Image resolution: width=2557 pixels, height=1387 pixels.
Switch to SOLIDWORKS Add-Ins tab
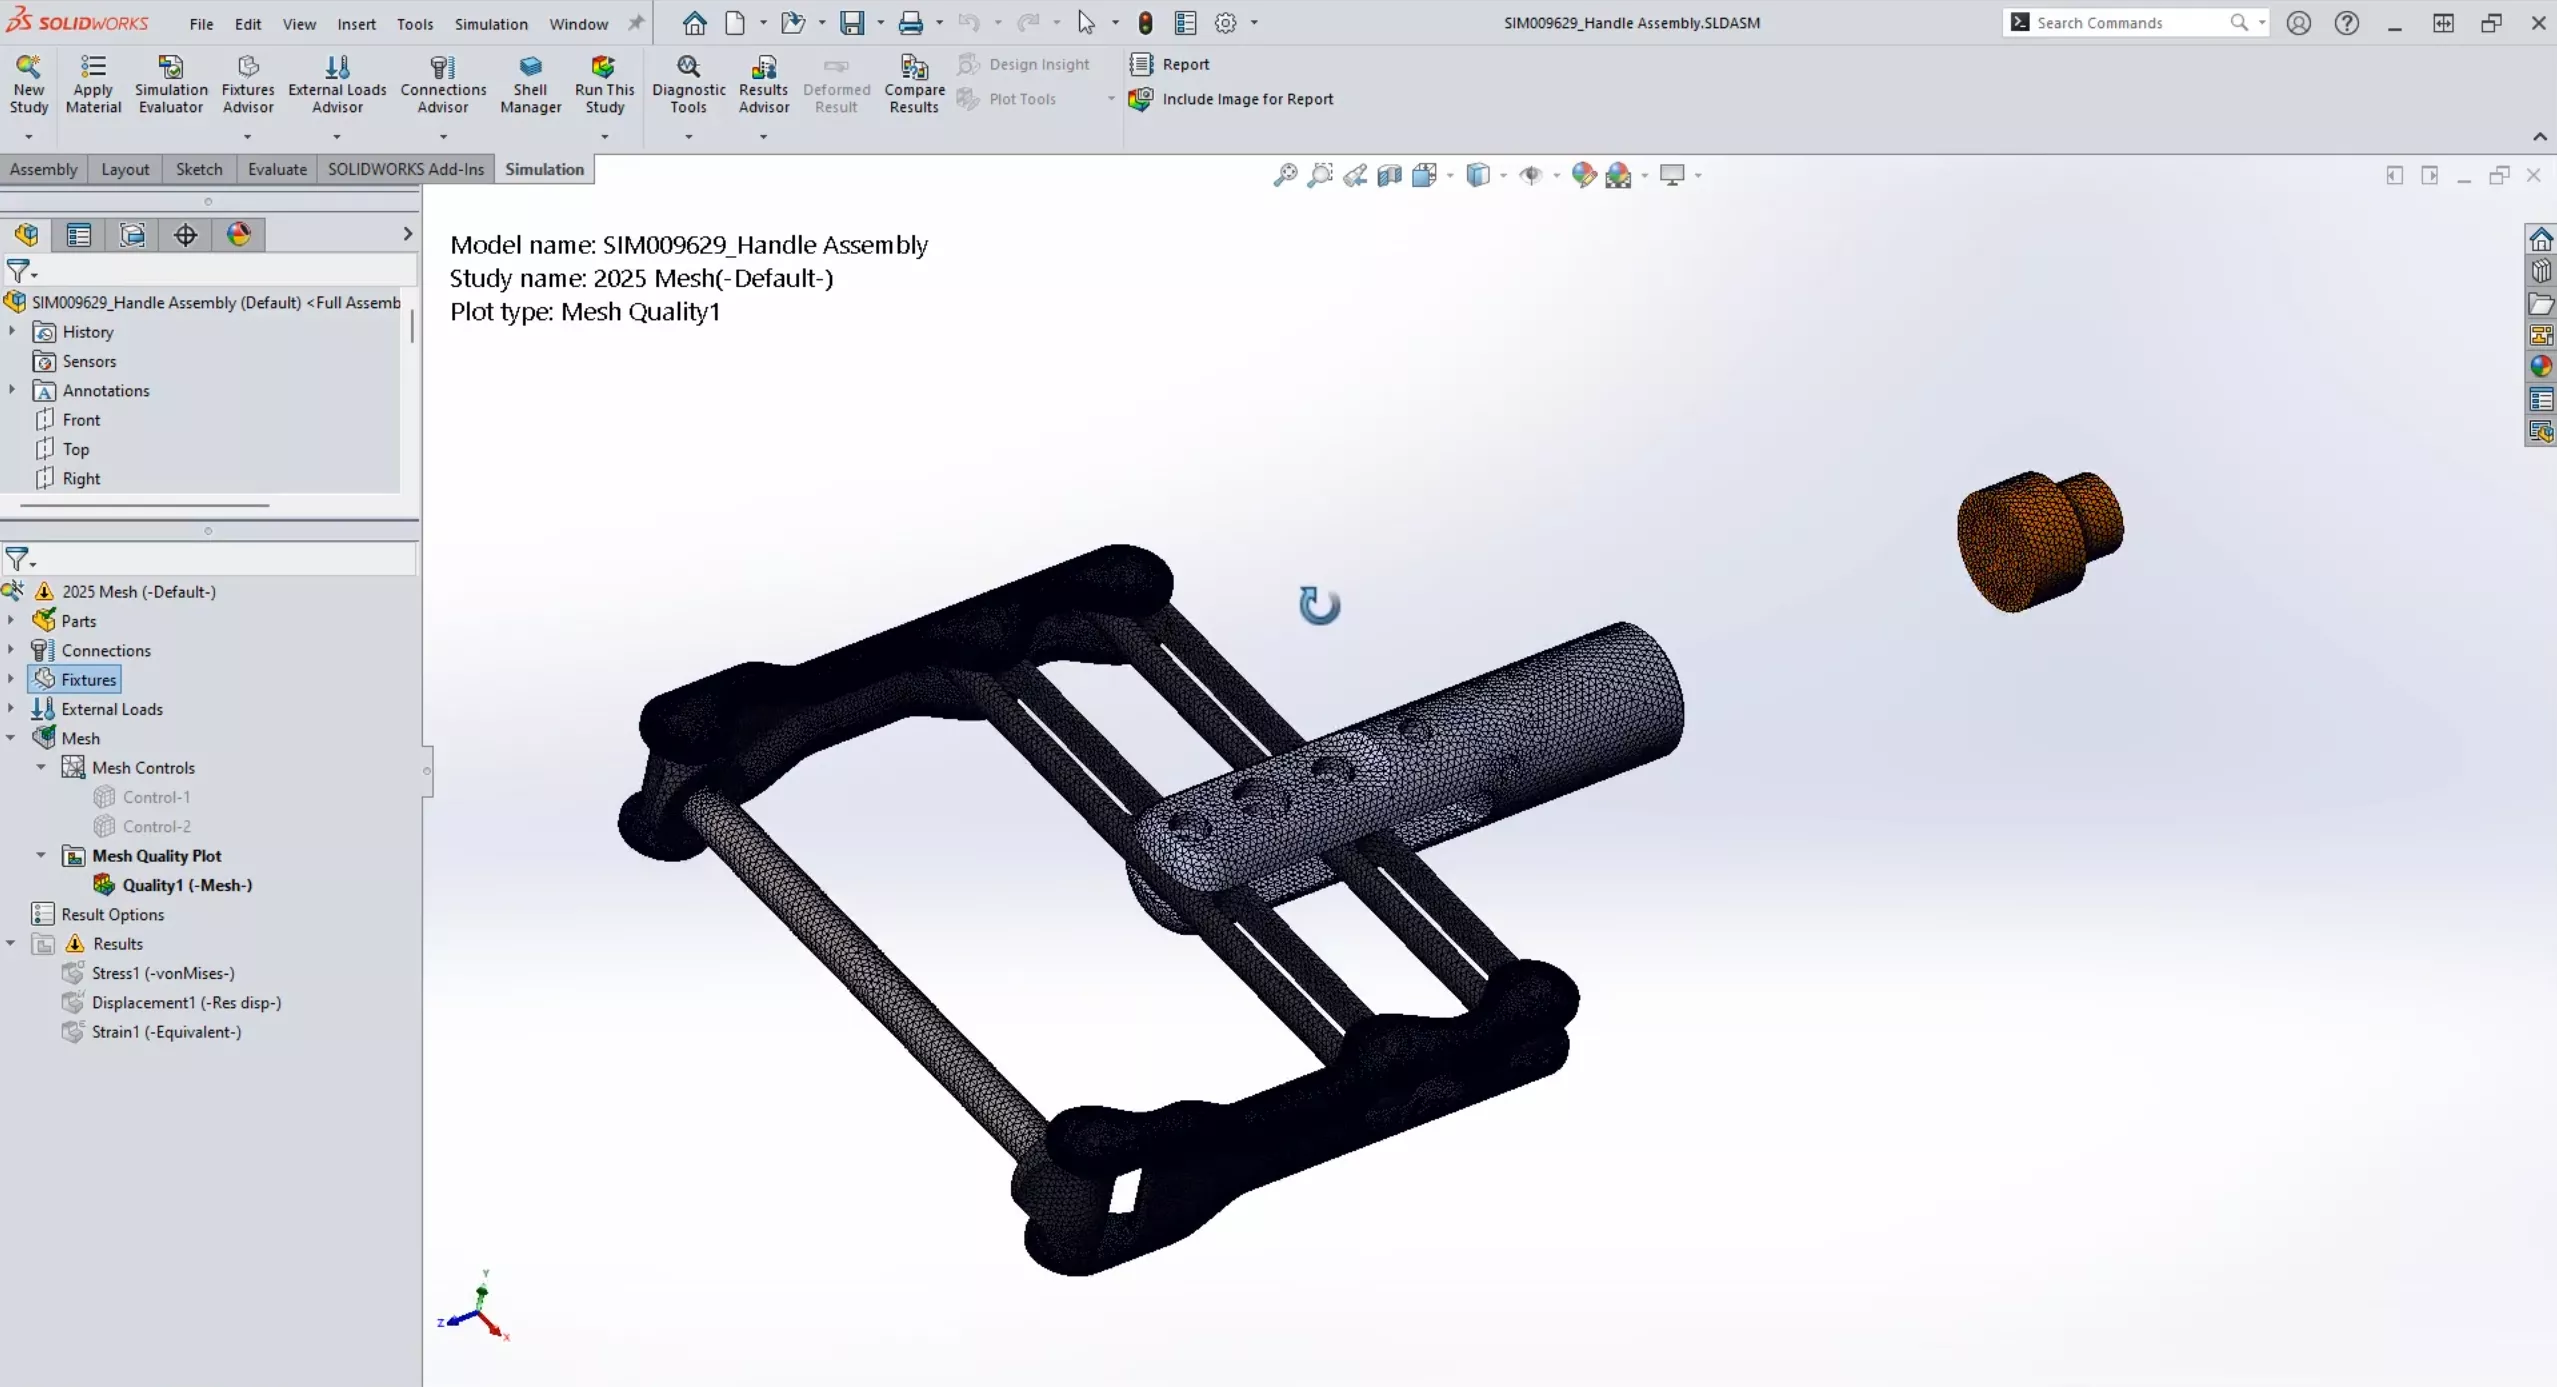pos(406,169)
